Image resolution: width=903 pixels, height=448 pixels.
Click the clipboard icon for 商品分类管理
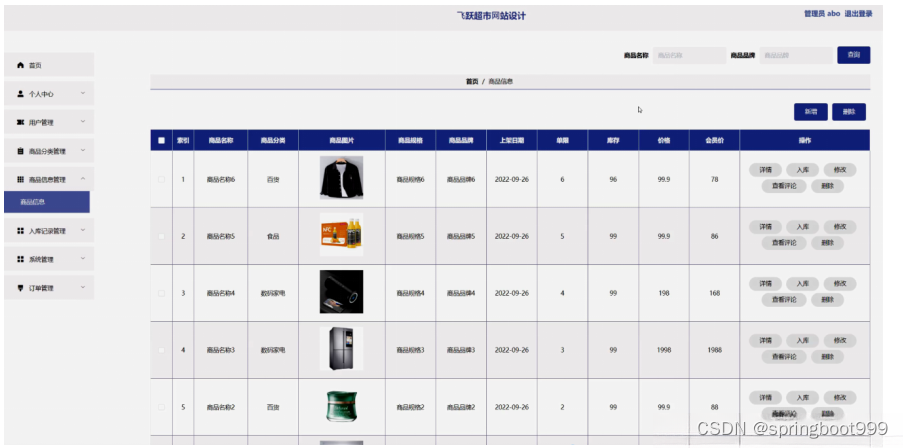(21, 151)
